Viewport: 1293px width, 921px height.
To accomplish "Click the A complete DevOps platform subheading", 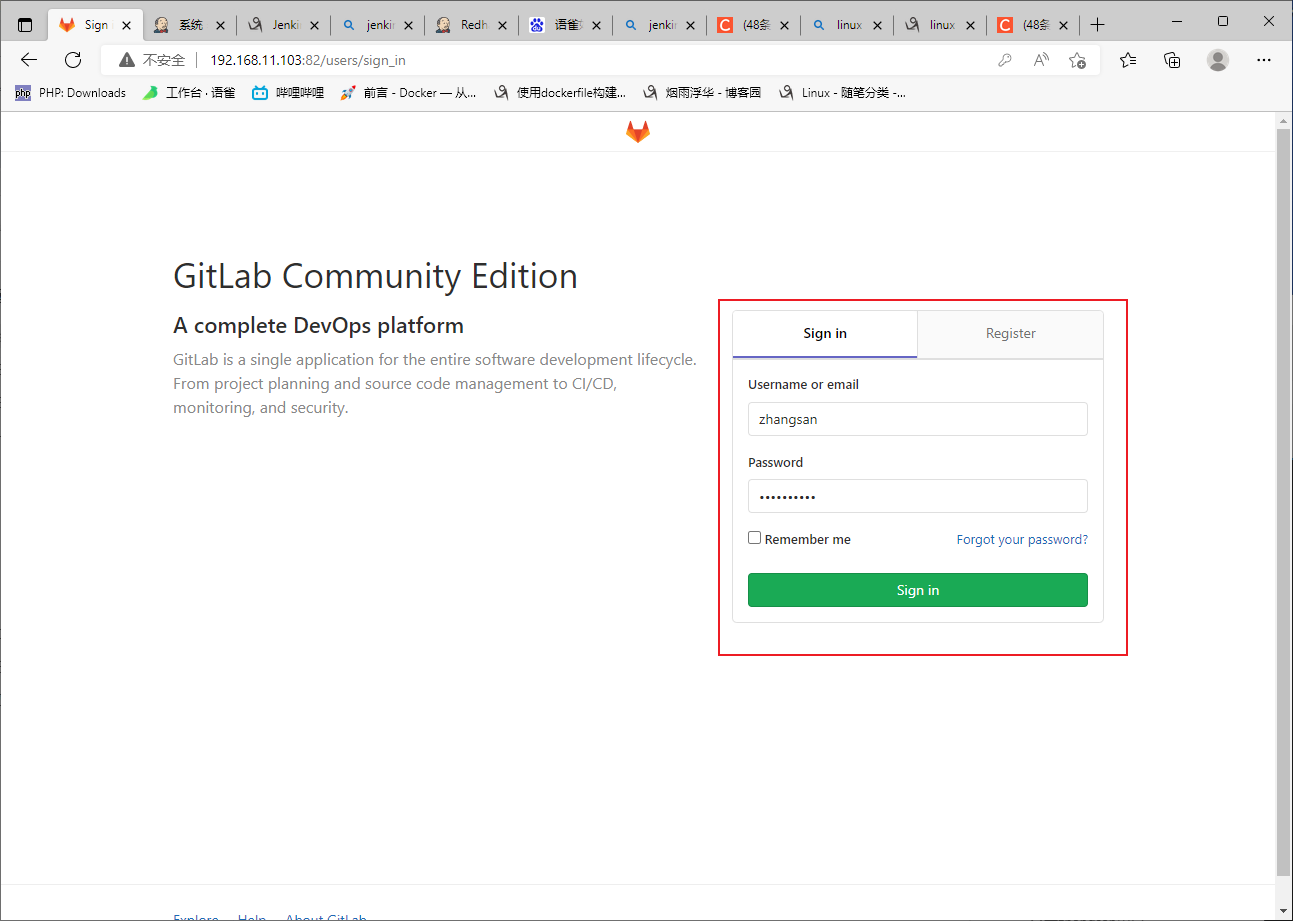I will click(x=318, y=325).
